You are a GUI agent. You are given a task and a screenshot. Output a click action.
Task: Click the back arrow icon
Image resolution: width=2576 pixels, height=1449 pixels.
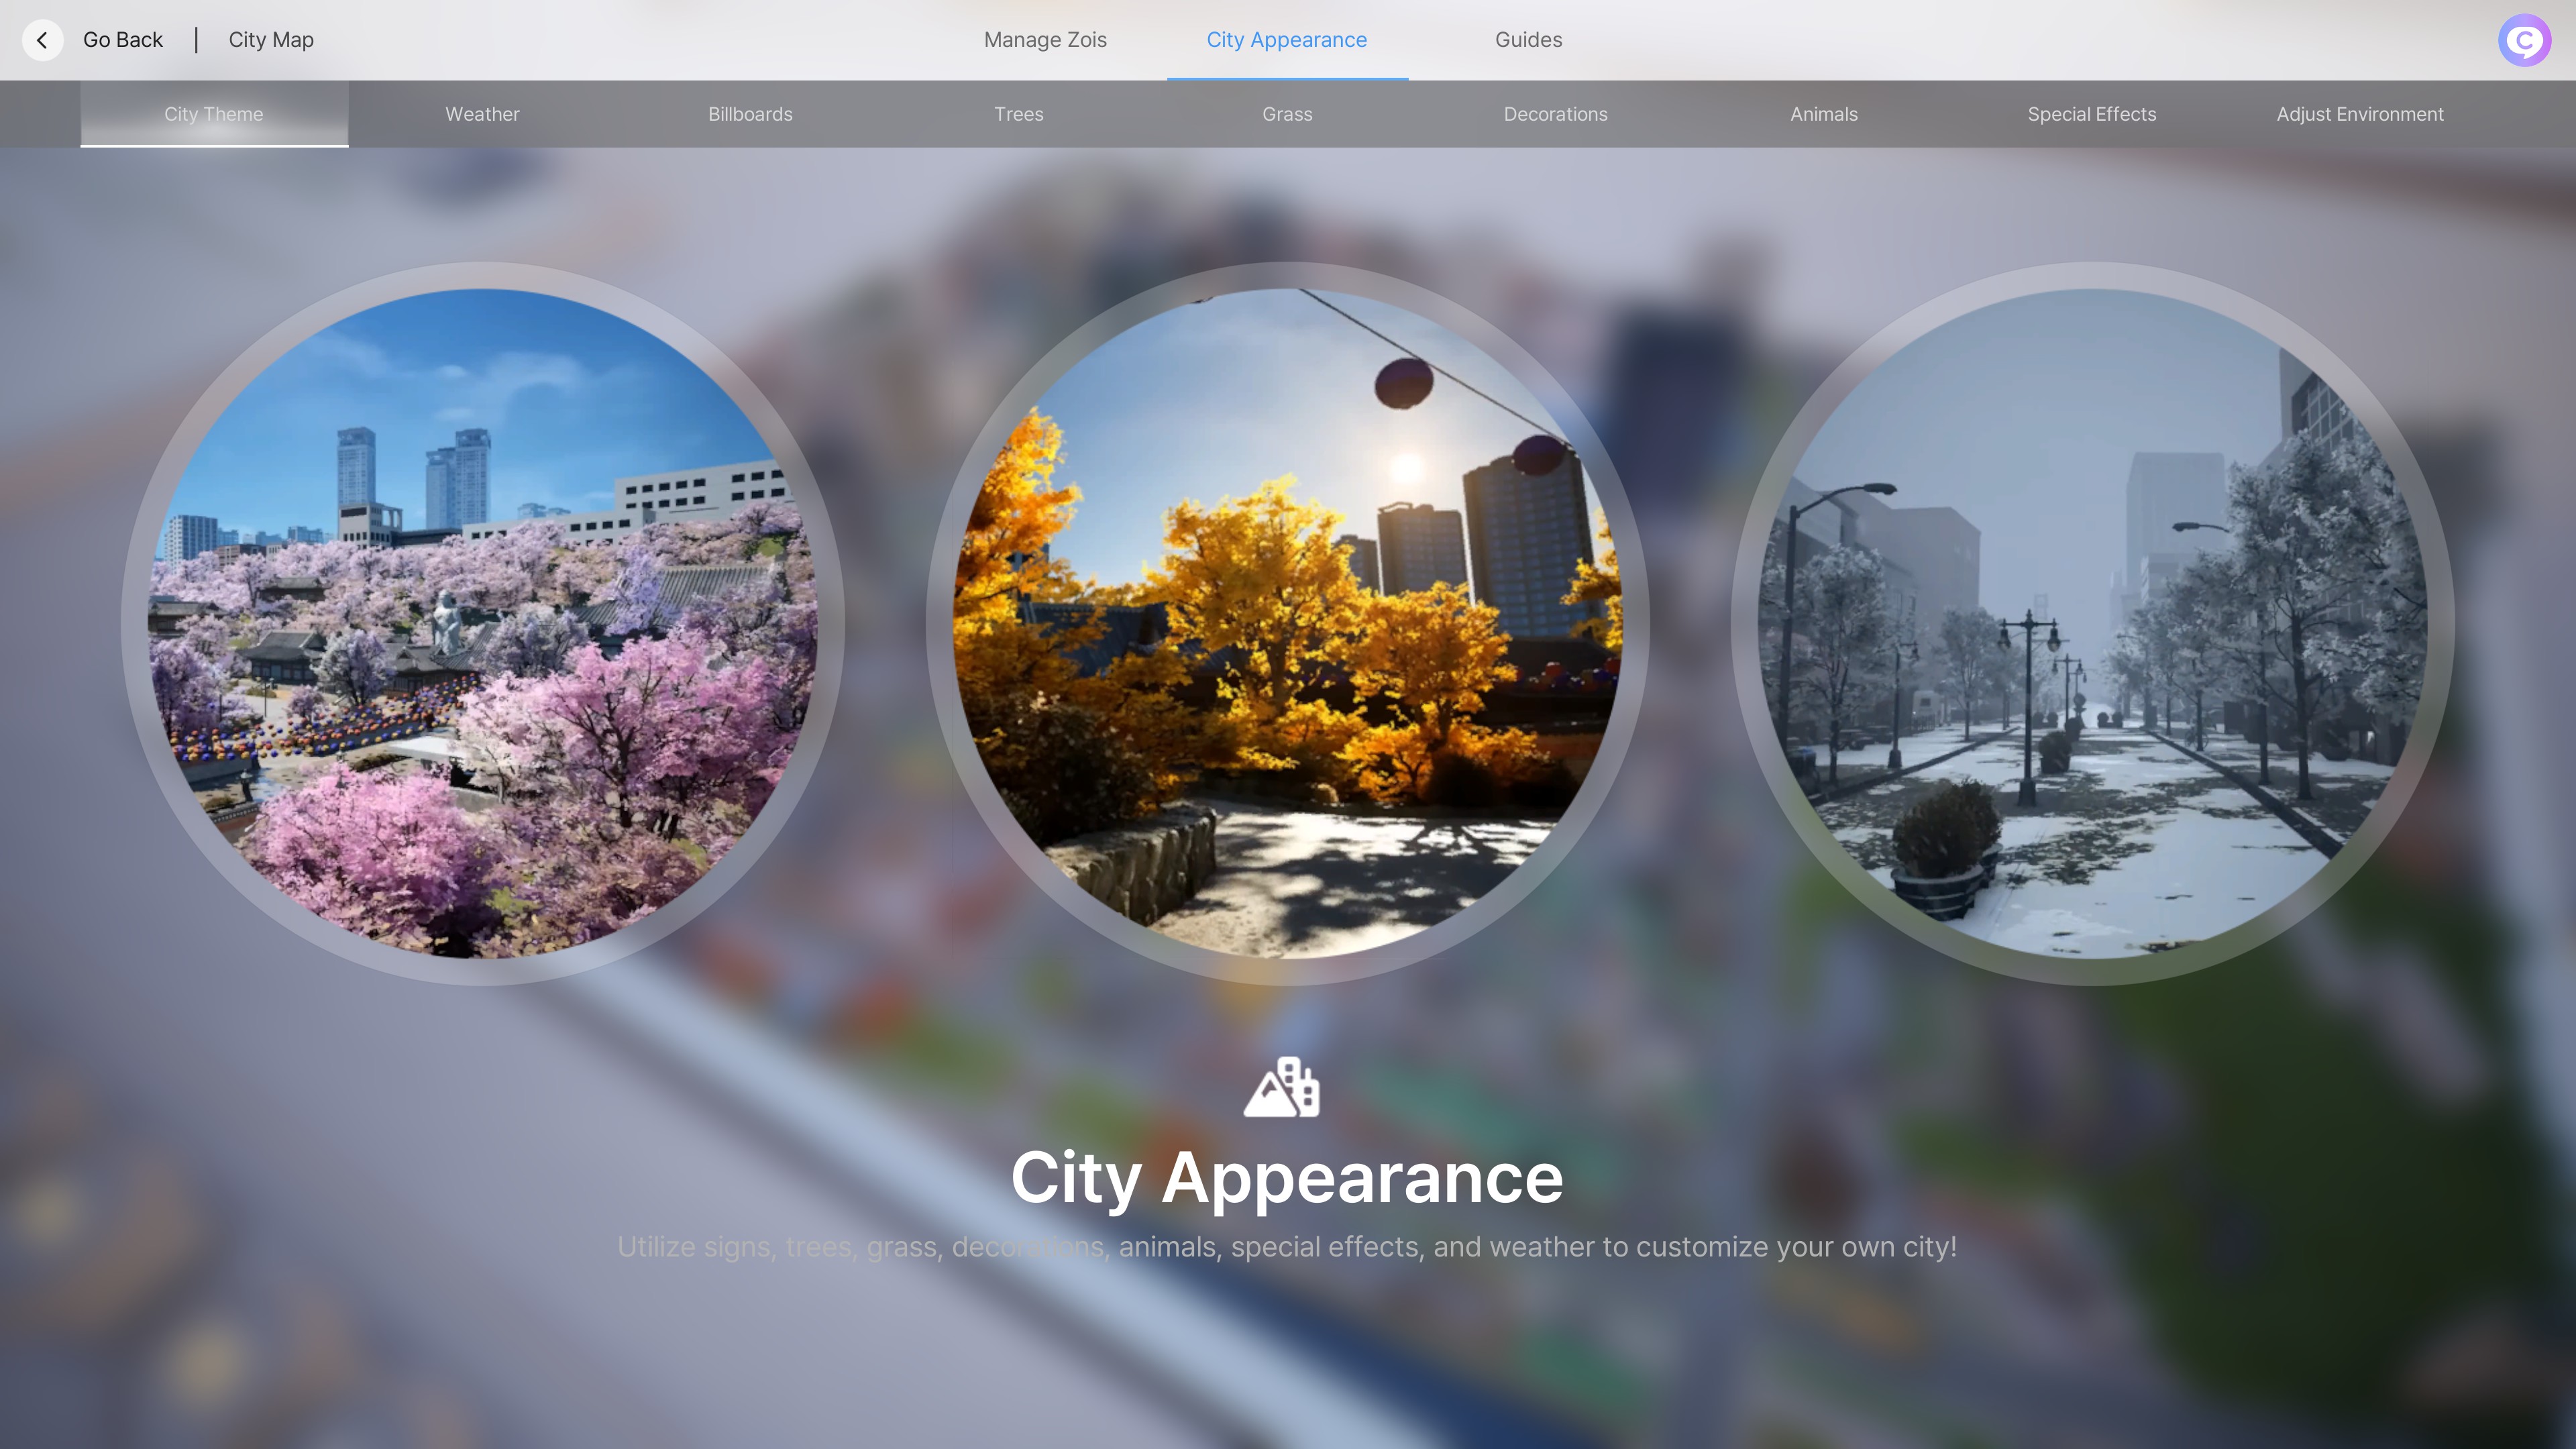click(x=42, y=40)
